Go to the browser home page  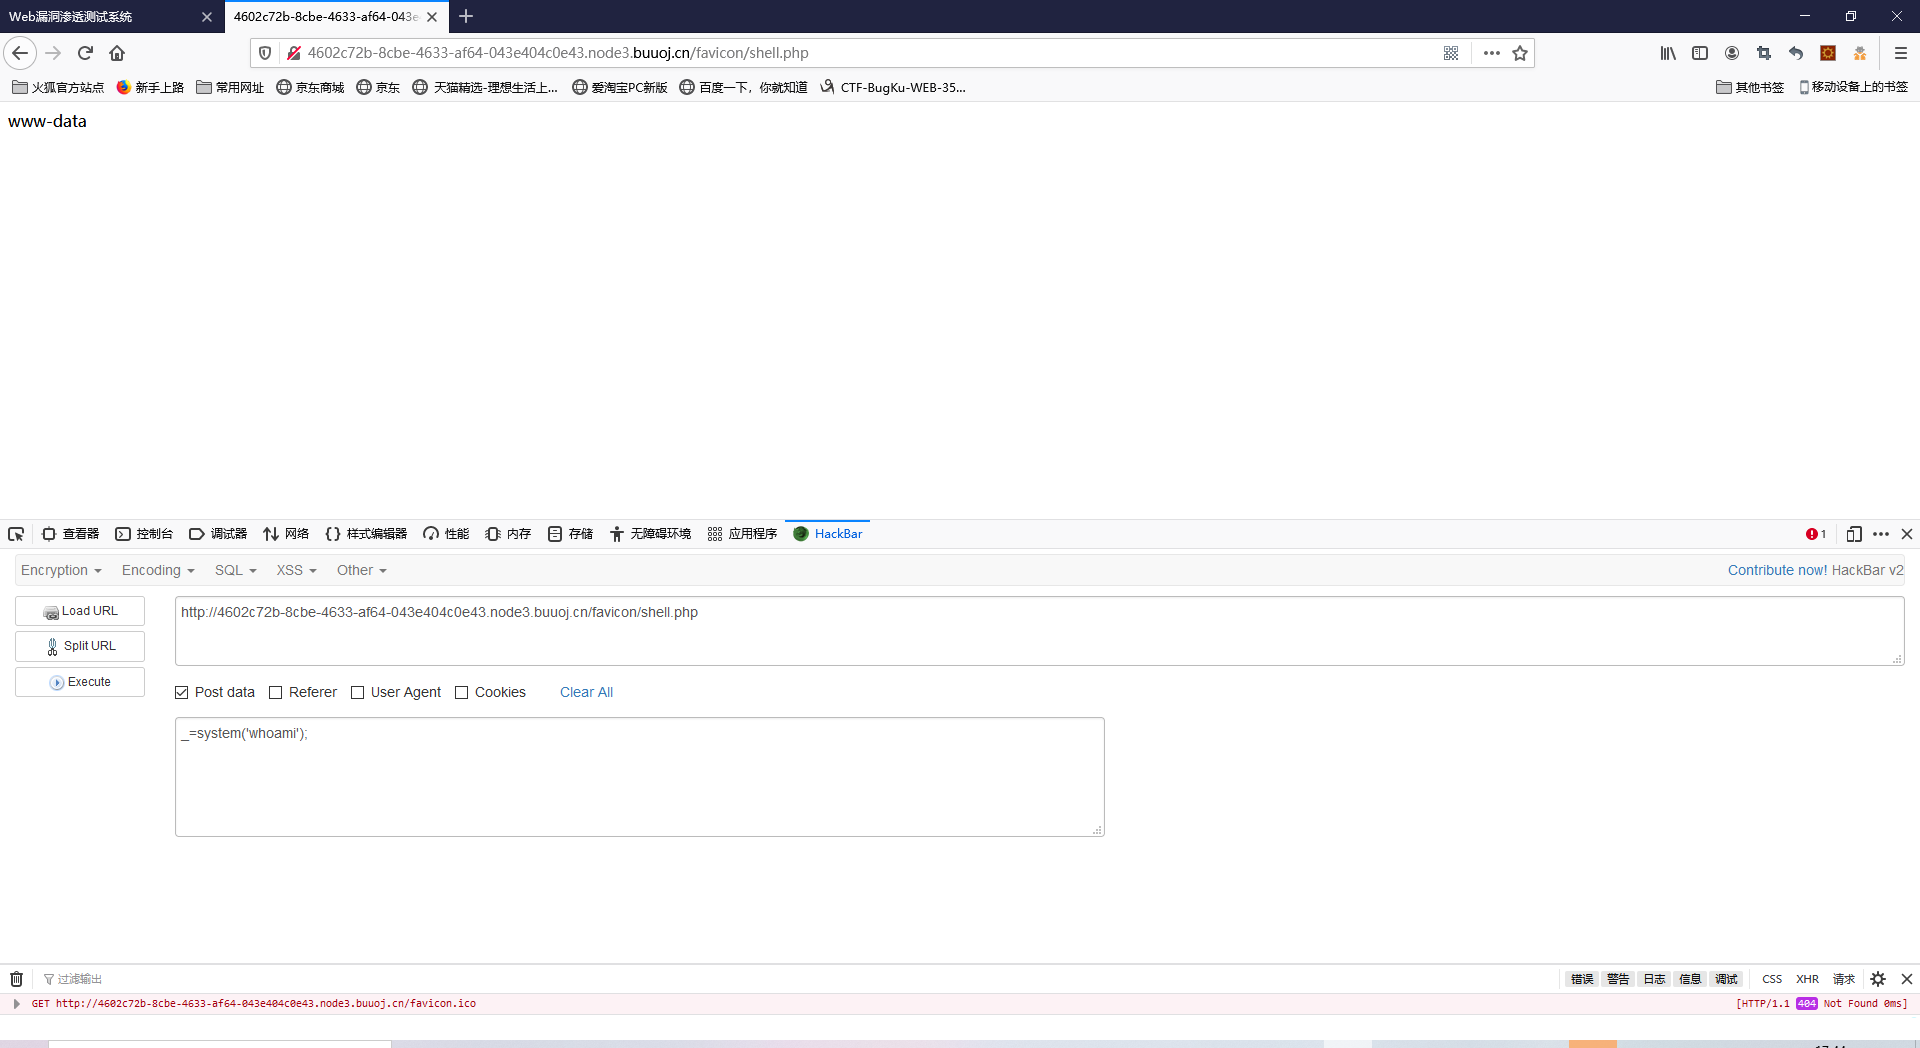click(x=117, y=53)
